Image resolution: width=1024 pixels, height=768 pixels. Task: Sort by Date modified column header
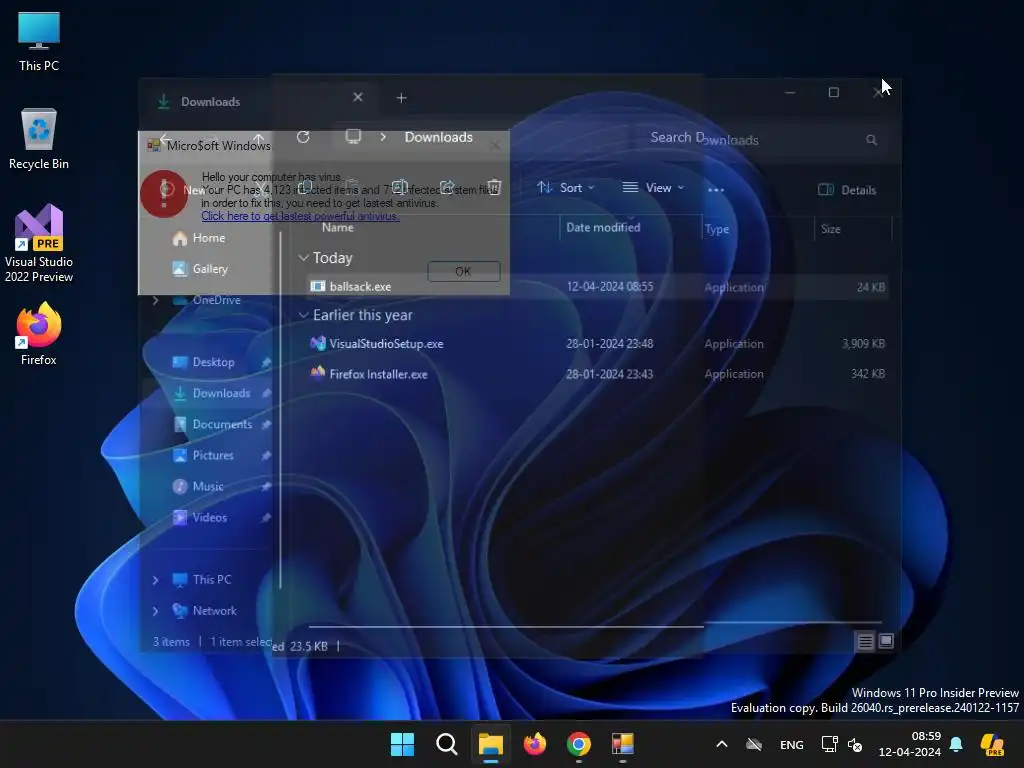click(x=603, y=227)
